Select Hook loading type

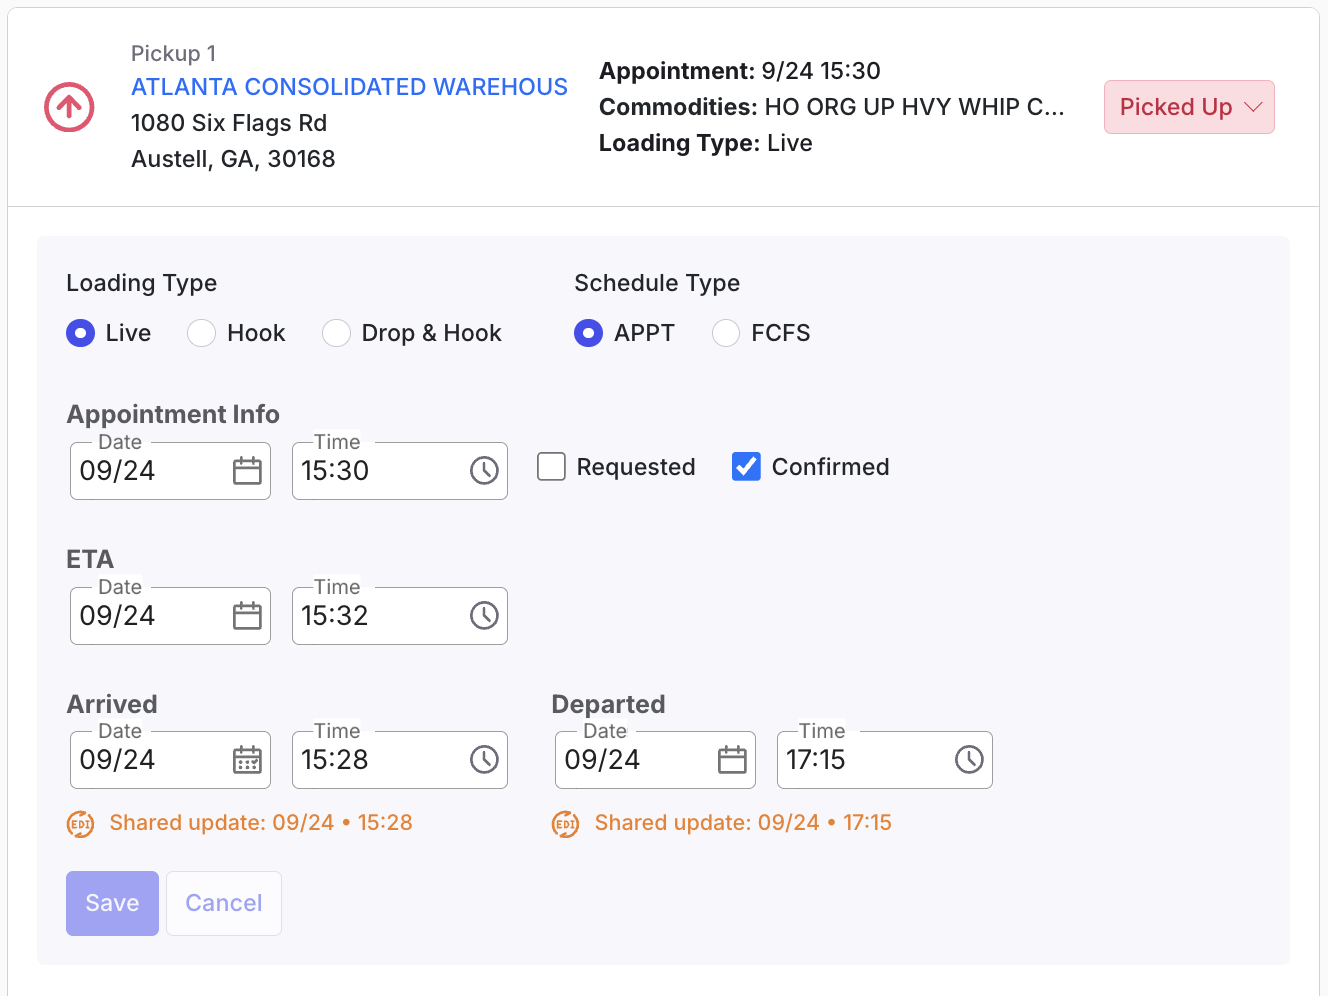[x=202, y=333]
